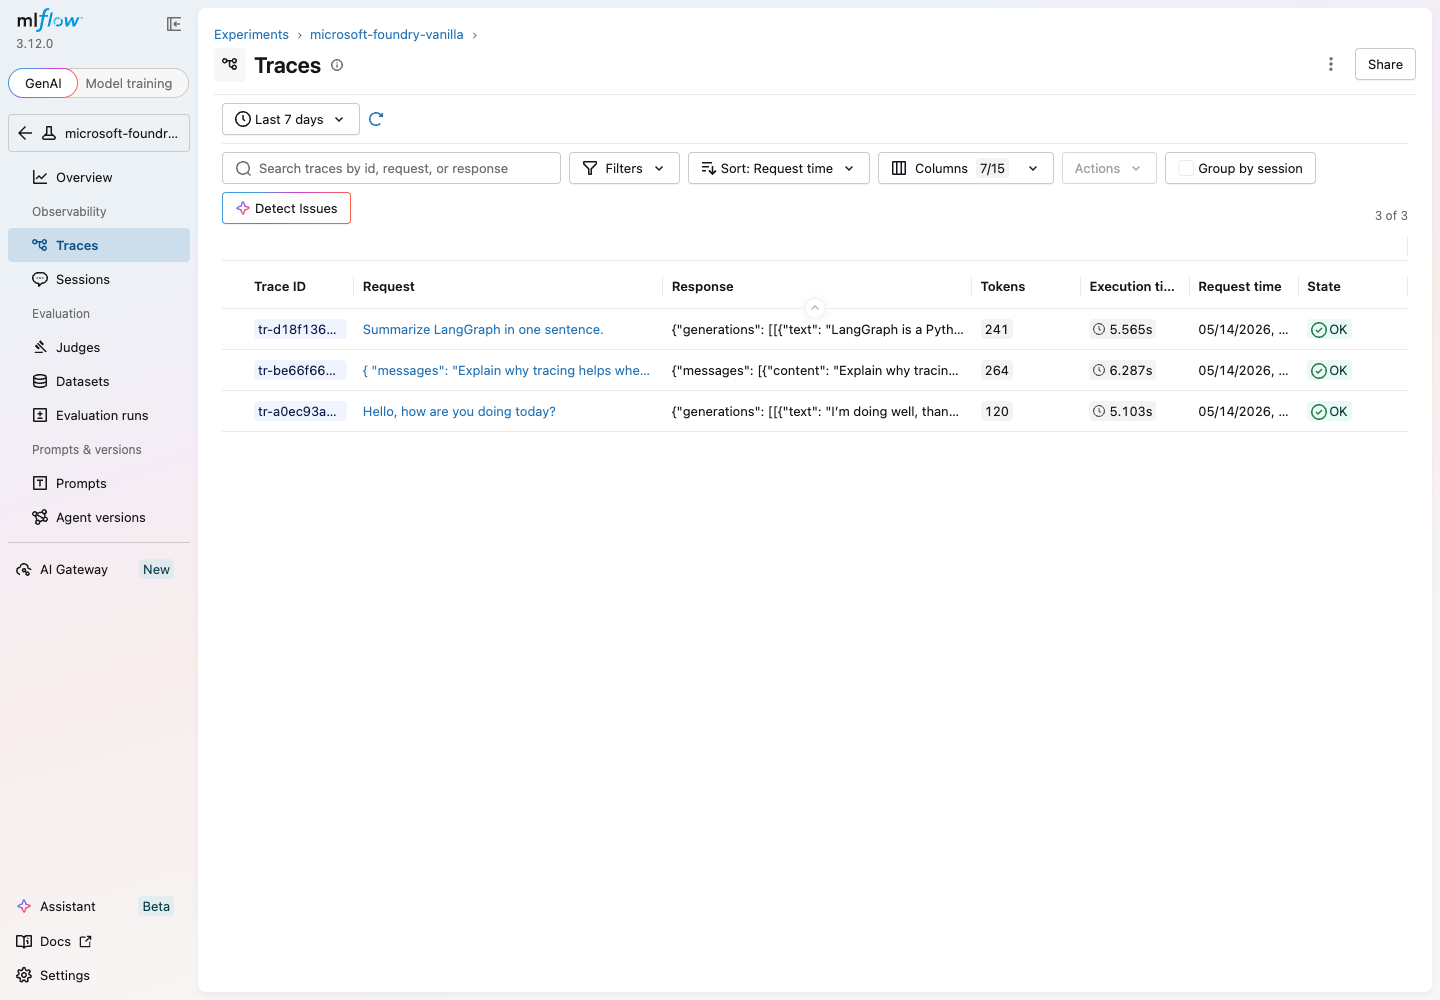Open the Last 7 days time range dropdown

[290, 119]
